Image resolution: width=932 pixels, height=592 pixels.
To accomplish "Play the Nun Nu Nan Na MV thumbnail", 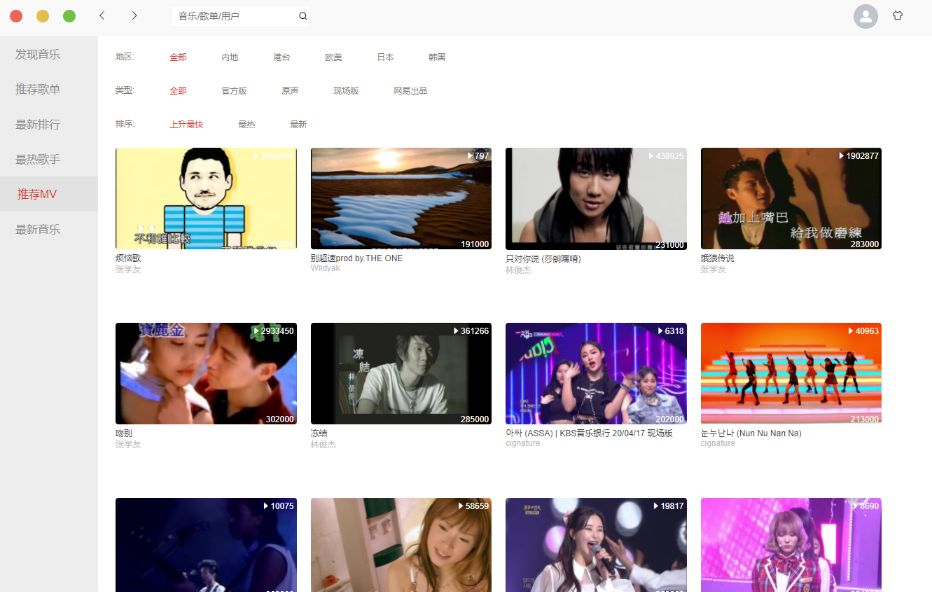I will (x=791, y=373).
